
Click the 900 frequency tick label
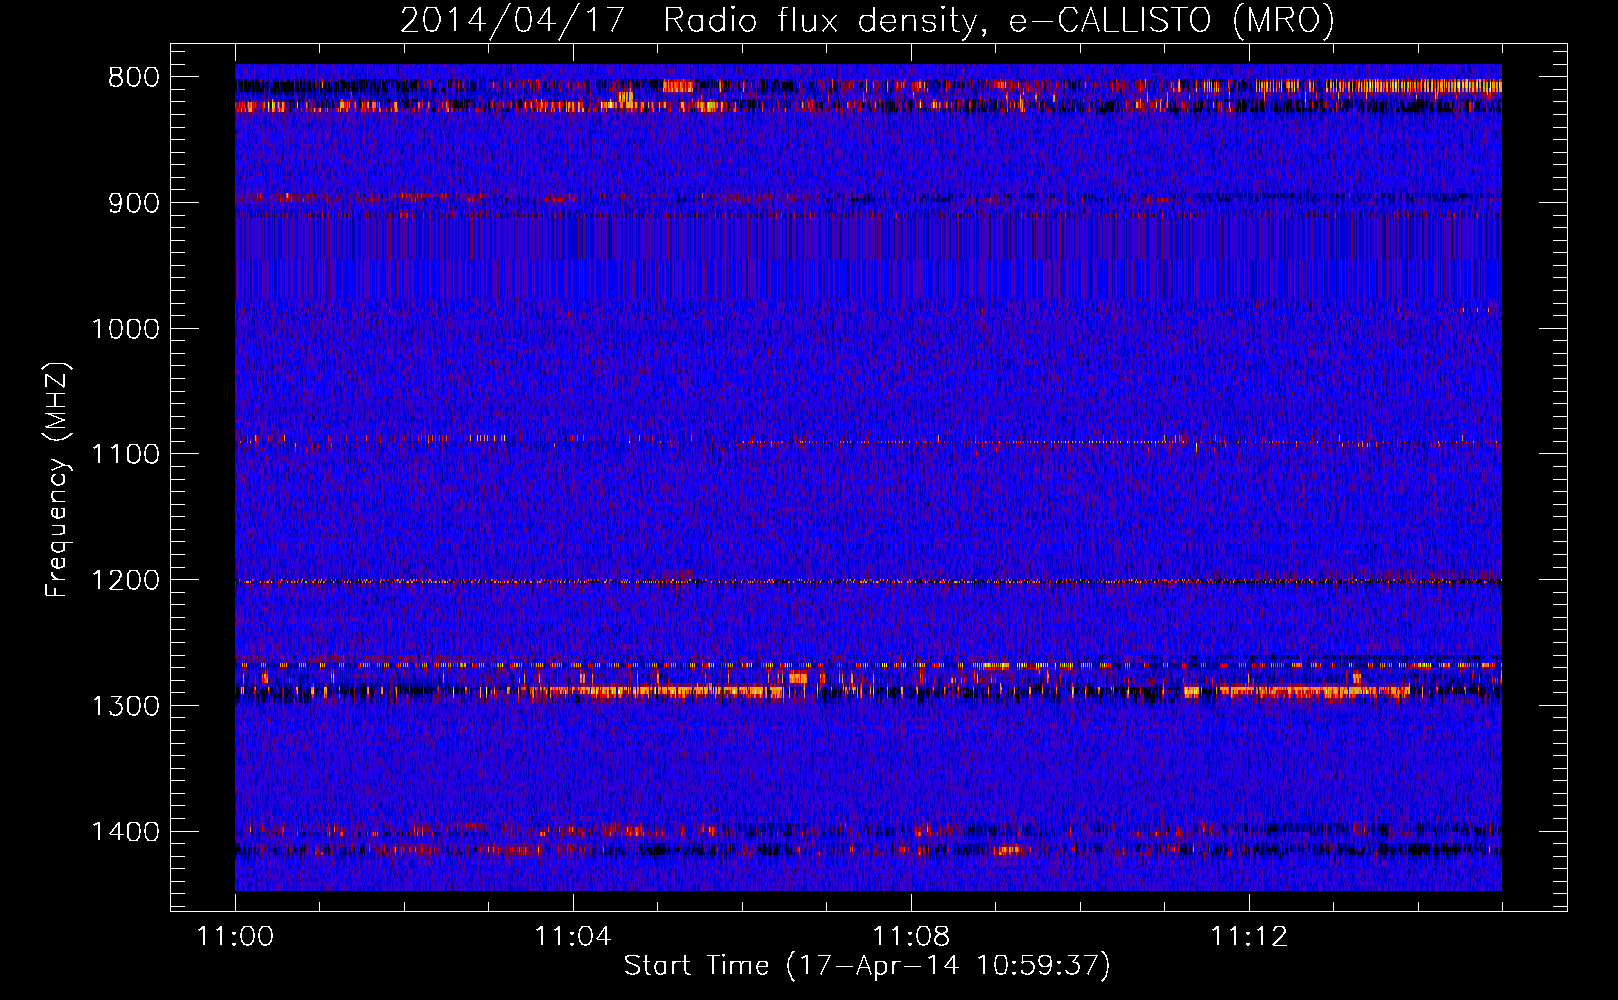pyautogui.click(x=134, y=203)
